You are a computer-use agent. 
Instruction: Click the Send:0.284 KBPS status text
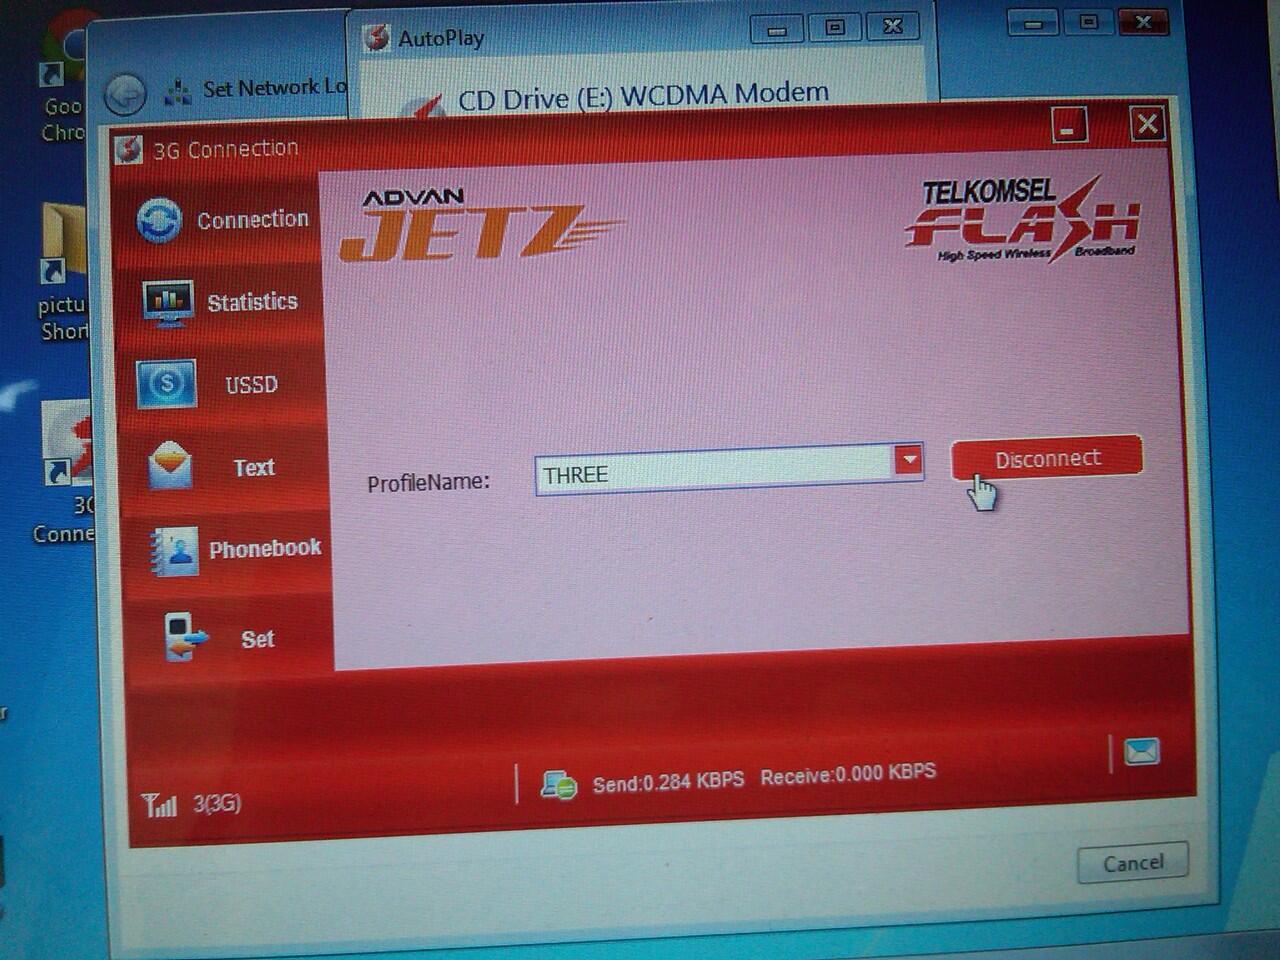coord(668,781)
